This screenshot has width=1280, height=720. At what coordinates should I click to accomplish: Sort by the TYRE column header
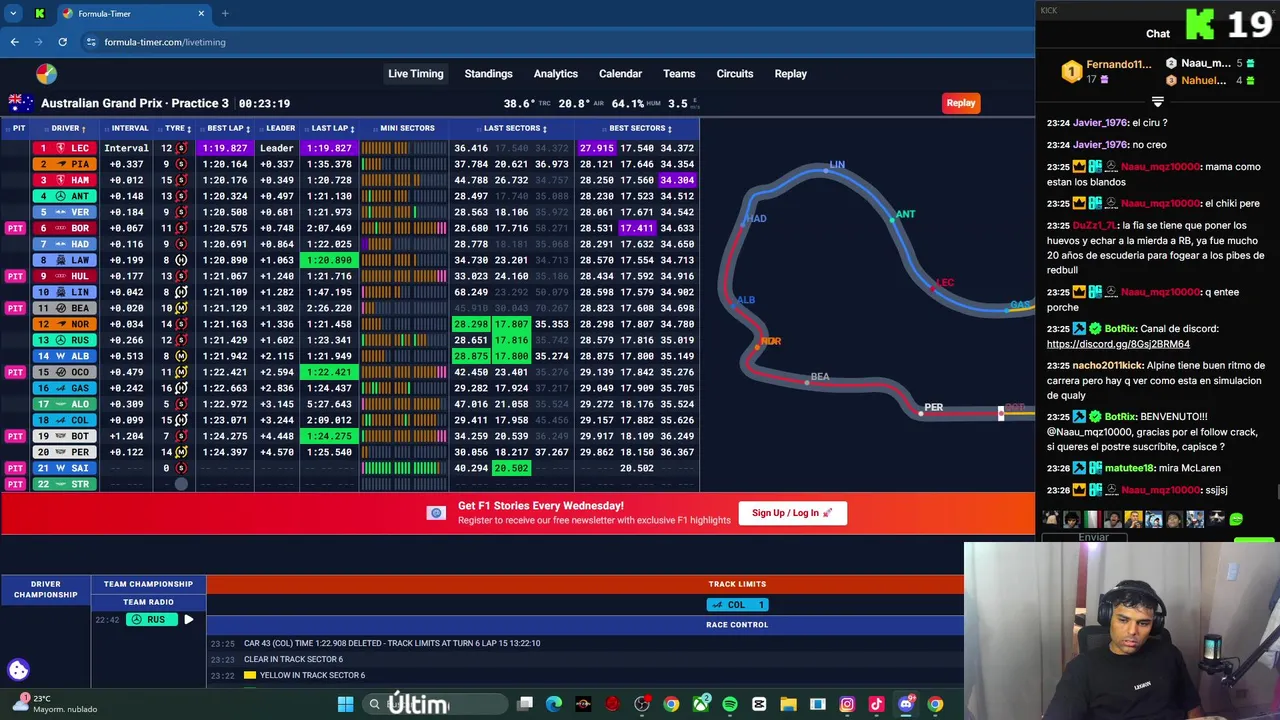(178, 128)
